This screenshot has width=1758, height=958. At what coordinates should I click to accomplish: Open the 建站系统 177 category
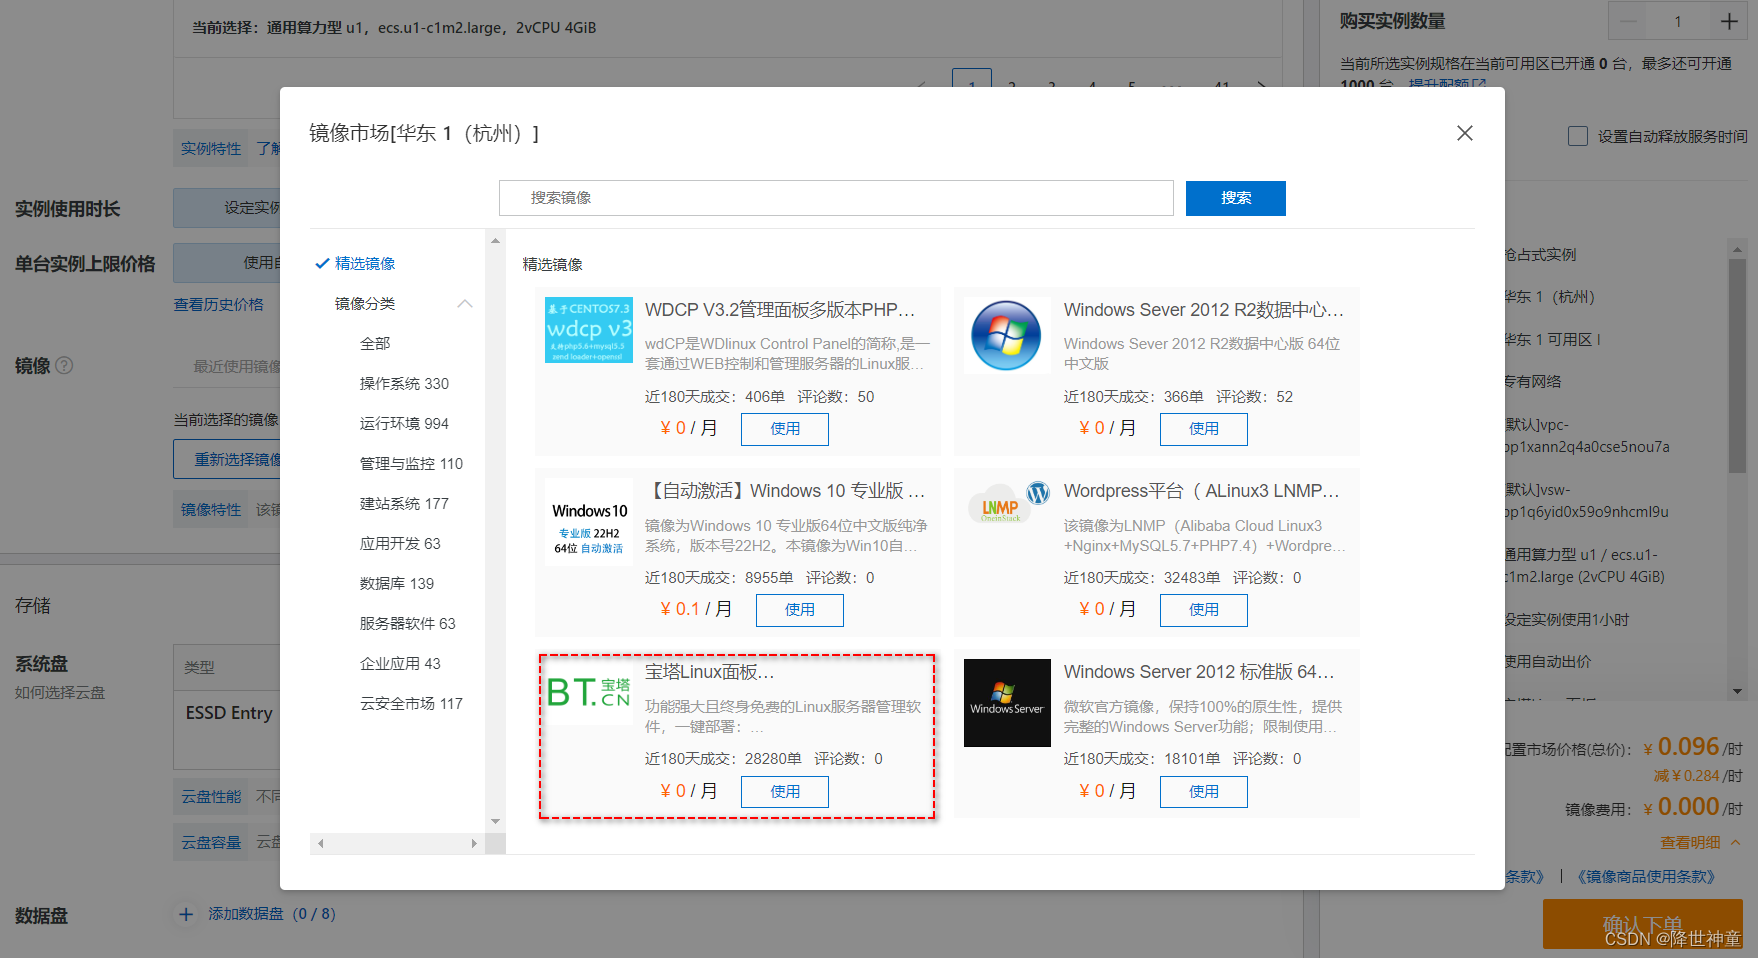pos(404,503)
